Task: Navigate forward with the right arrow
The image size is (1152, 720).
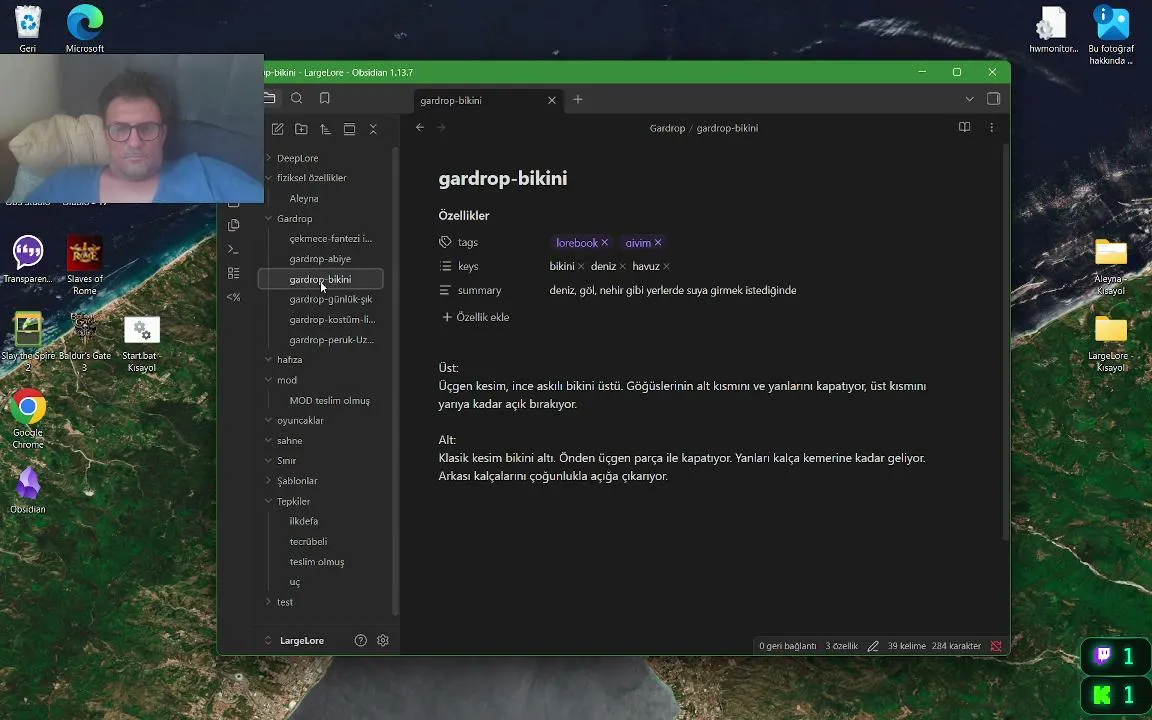Action: [442, 128]
